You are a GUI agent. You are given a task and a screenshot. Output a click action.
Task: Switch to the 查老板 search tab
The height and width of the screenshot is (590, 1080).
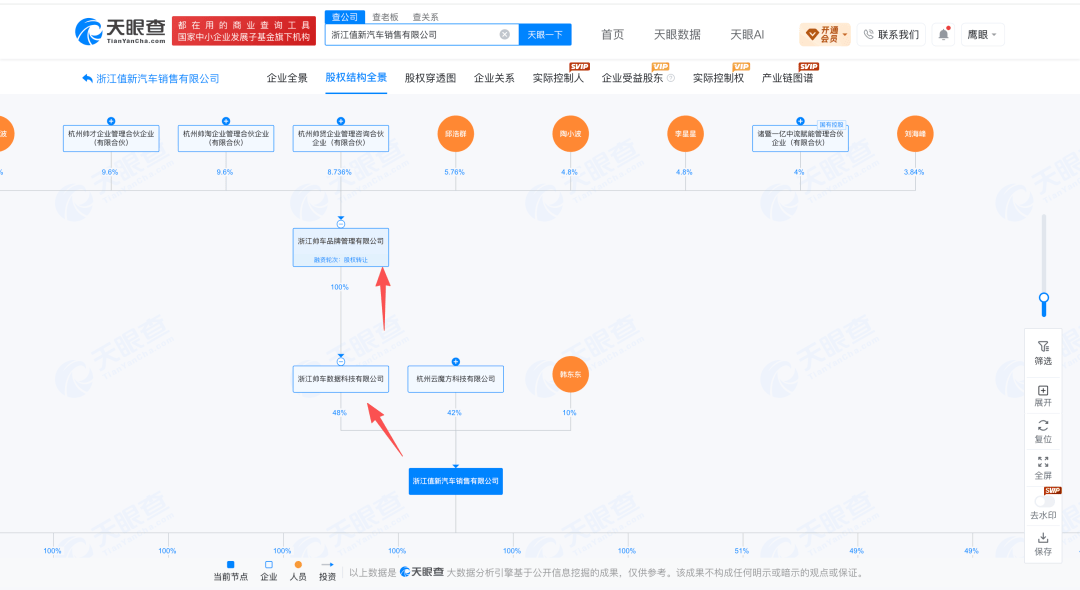point(385,17)
